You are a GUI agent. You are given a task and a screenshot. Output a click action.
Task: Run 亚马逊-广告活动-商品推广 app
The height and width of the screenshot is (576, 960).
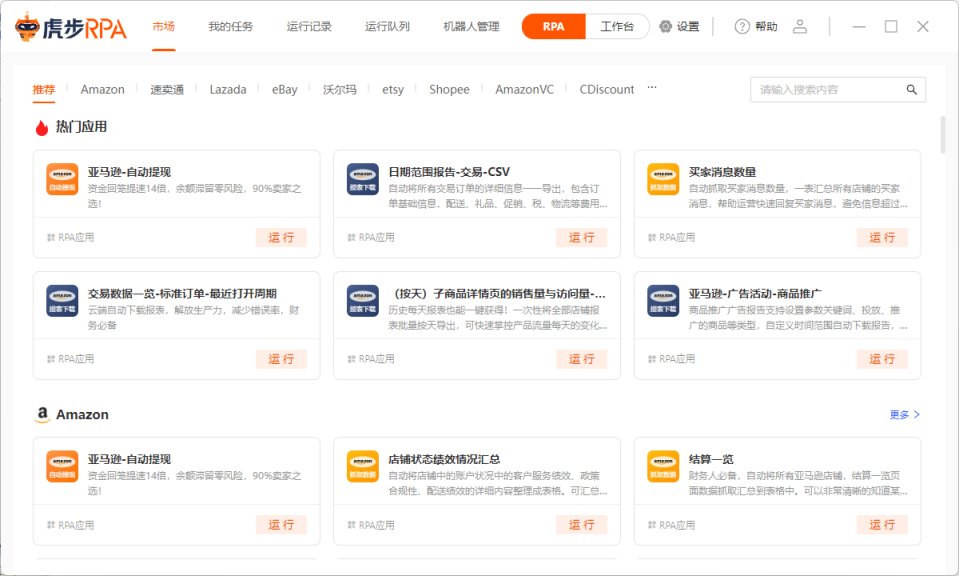[x=882, y=359]
